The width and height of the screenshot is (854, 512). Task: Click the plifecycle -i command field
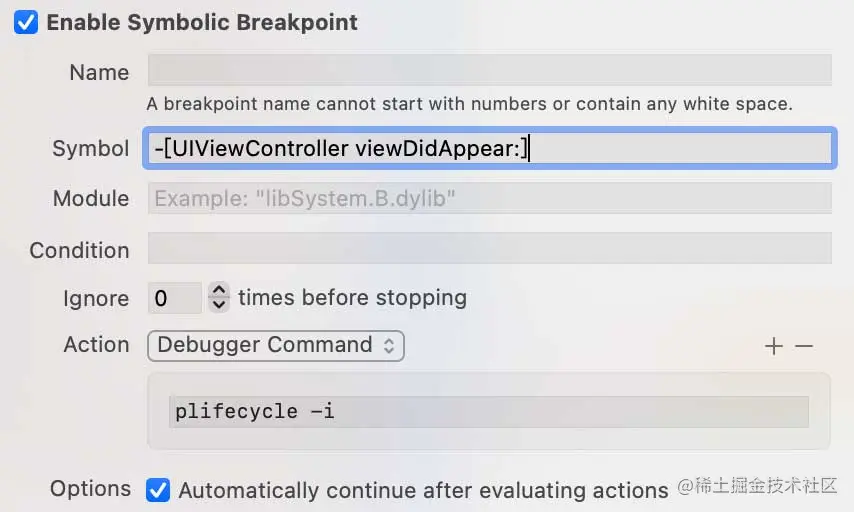coord(489,412)
